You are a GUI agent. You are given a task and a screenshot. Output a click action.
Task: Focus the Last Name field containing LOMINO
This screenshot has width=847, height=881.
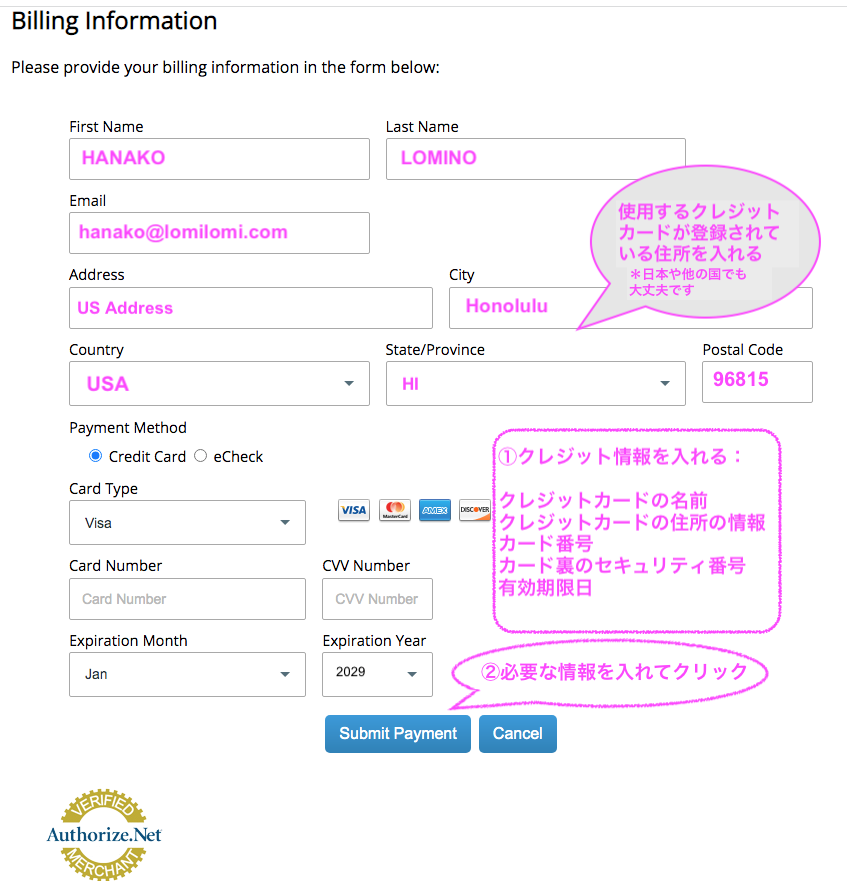click(536, 159)
